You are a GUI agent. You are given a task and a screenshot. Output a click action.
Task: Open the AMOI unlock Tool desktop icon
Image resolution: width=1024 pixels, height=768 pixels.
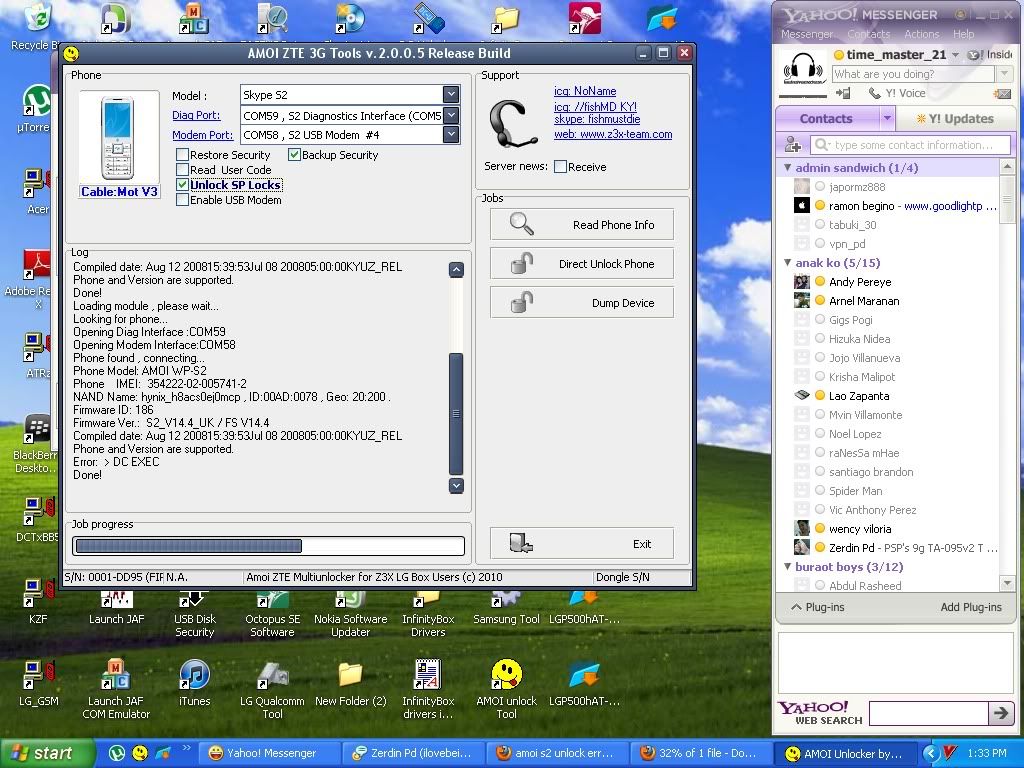[x=506, y=675]
